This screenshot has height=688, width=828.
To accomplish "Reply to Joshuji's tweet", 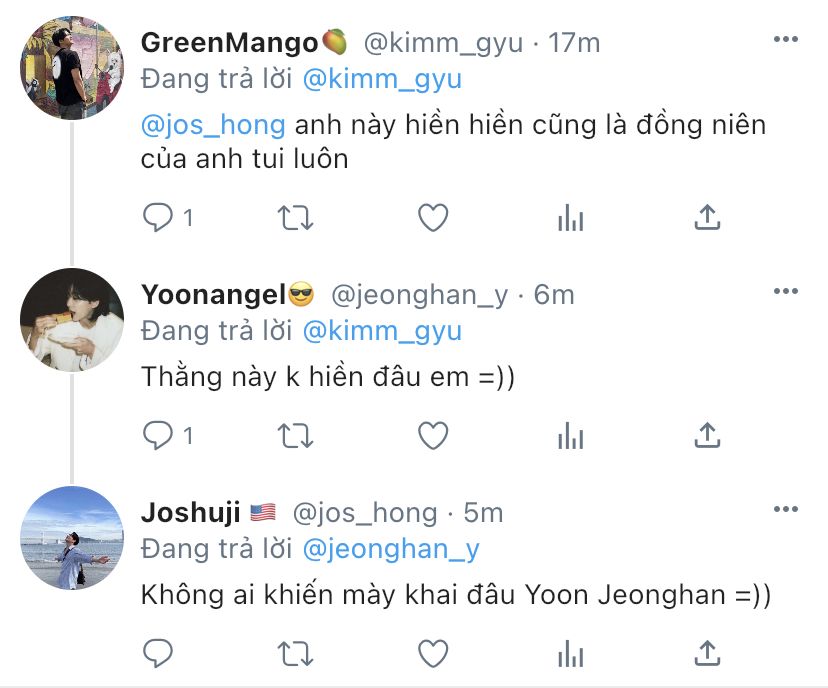I will click(x=158, y=654).
